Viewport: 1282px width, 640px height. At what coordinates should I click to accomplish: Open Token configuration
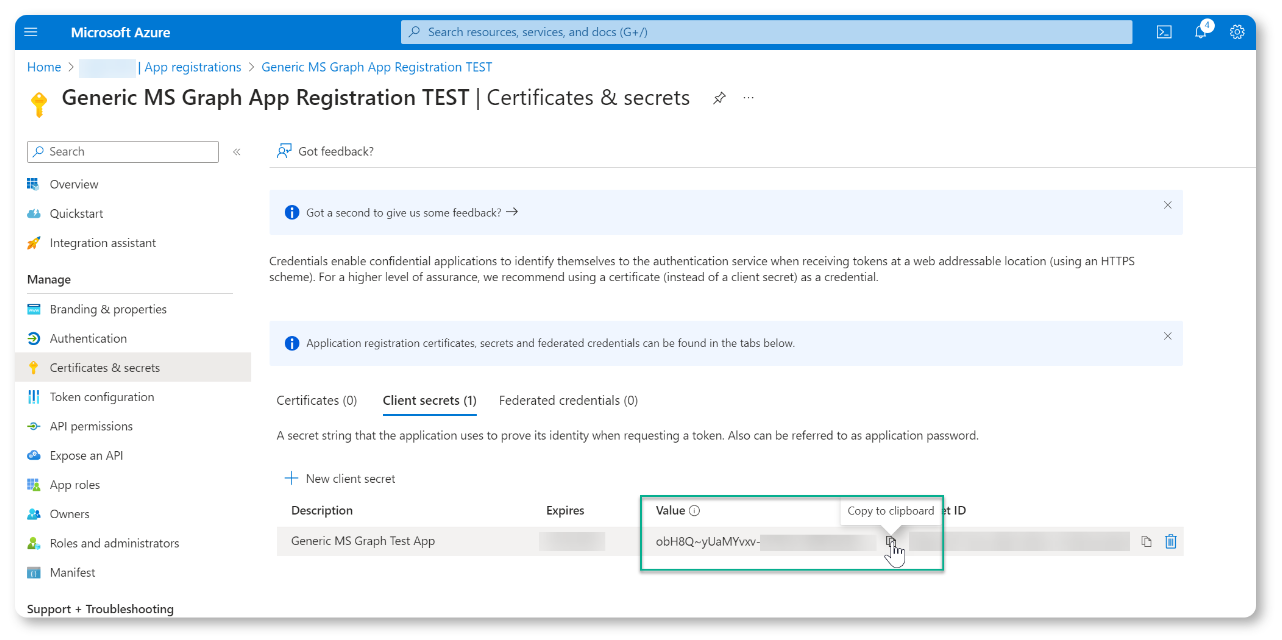(102, 397)
